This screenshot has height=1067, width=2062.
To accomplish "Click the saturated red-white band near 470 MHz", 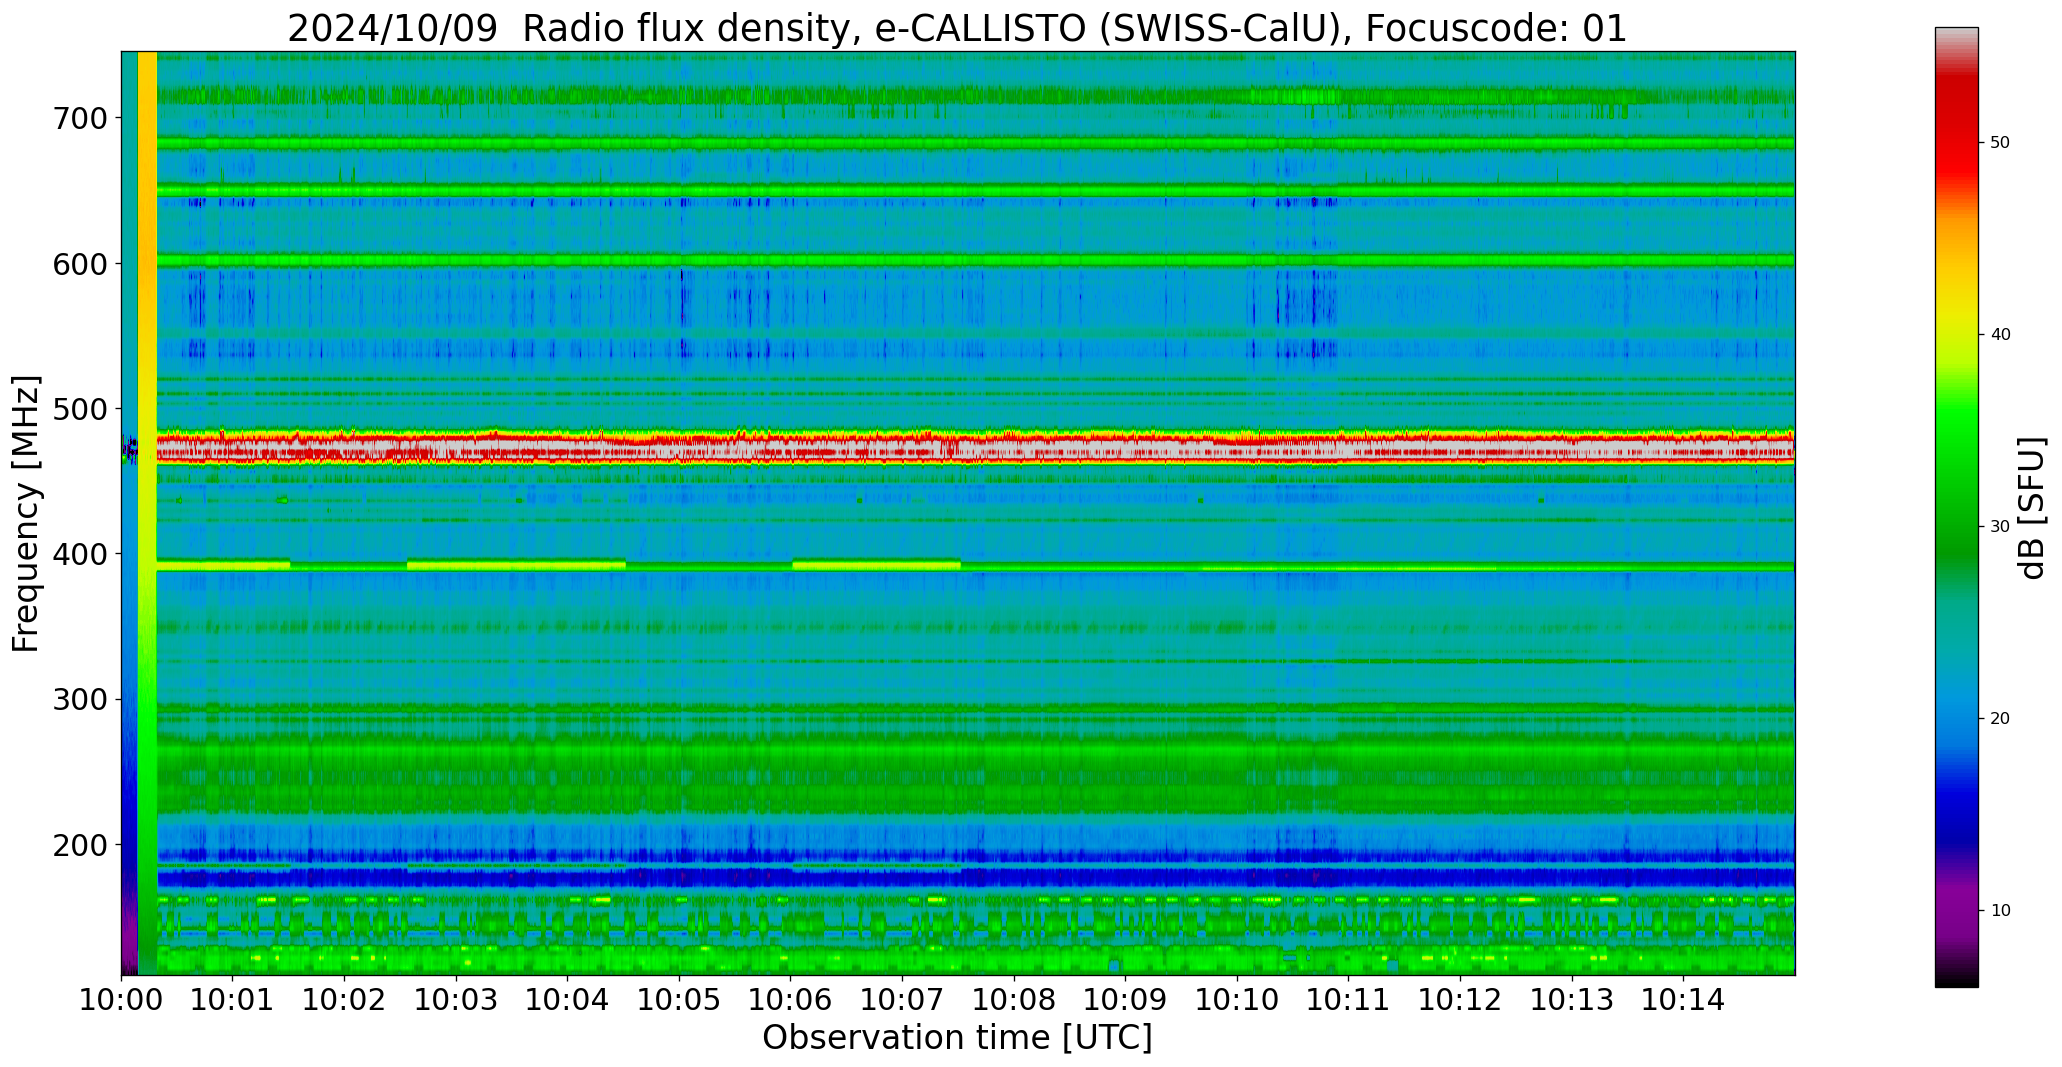I will pyautogui.click(x=975, y=448).
